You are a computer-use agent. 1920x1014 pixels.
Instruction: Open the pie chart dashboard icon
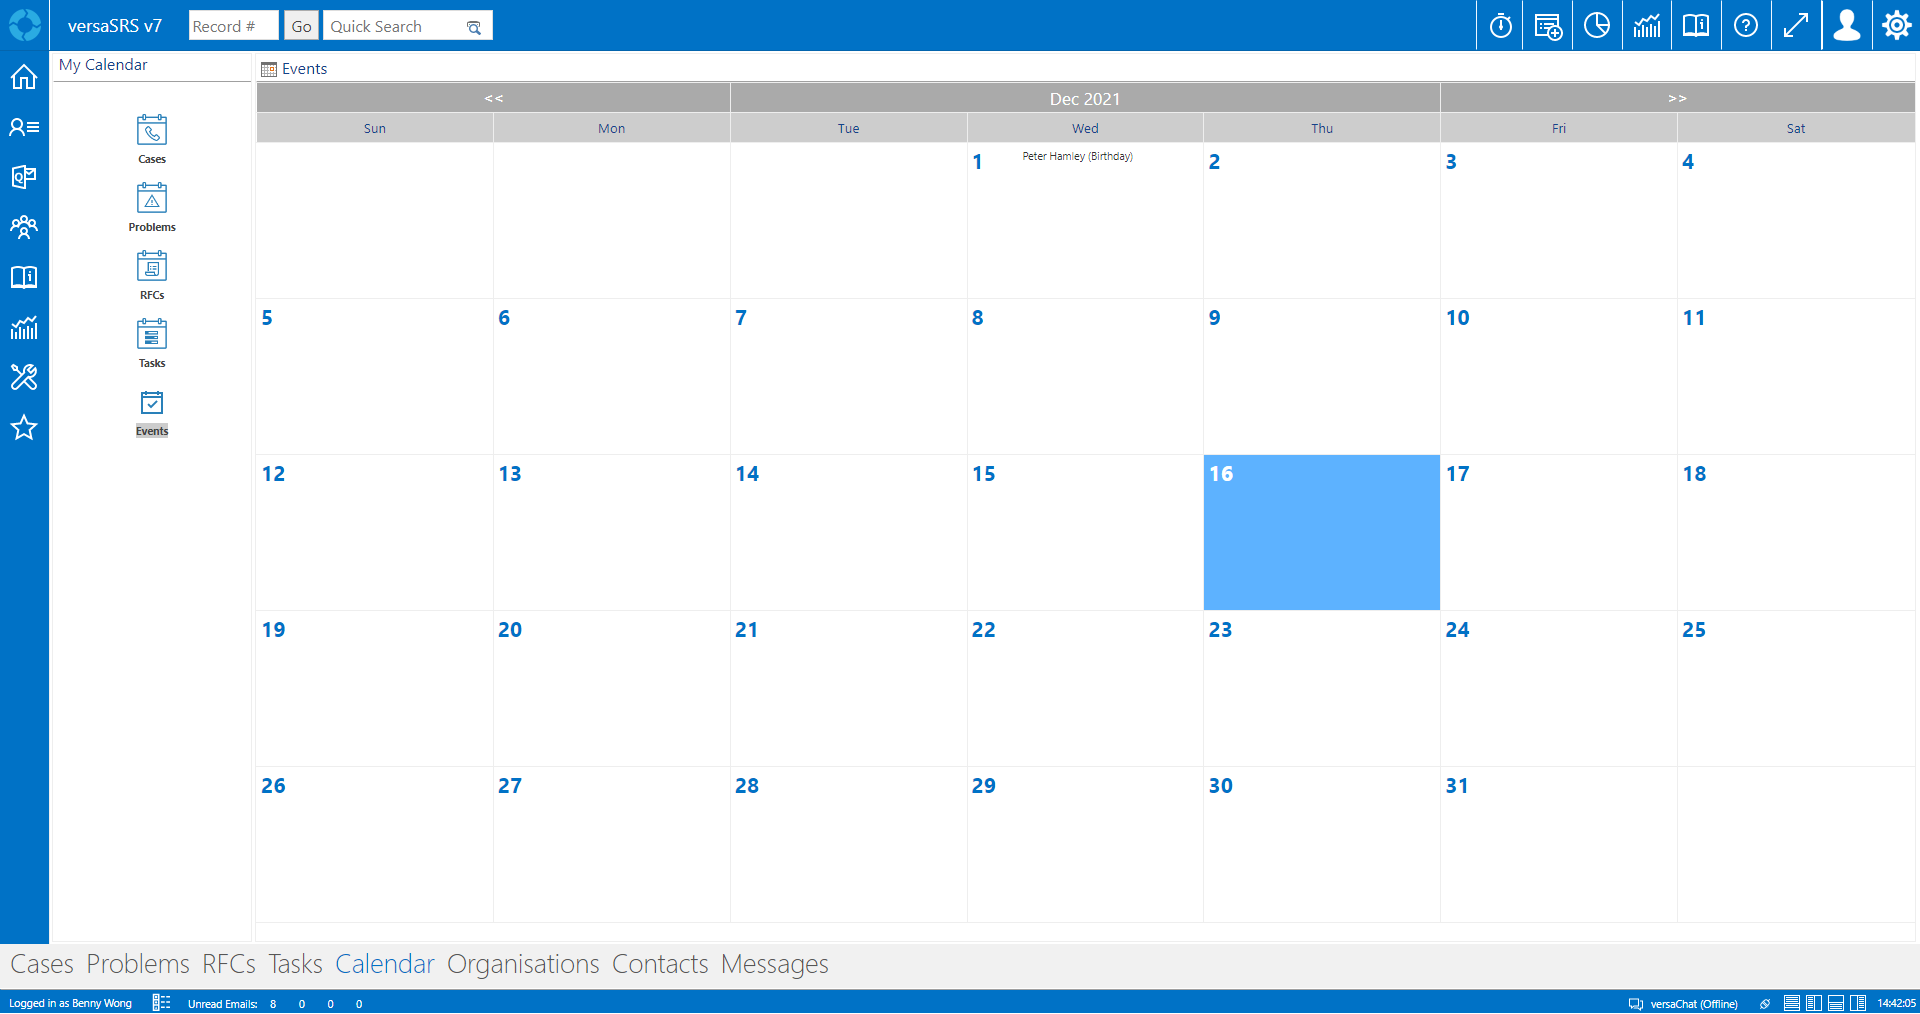1597,26
